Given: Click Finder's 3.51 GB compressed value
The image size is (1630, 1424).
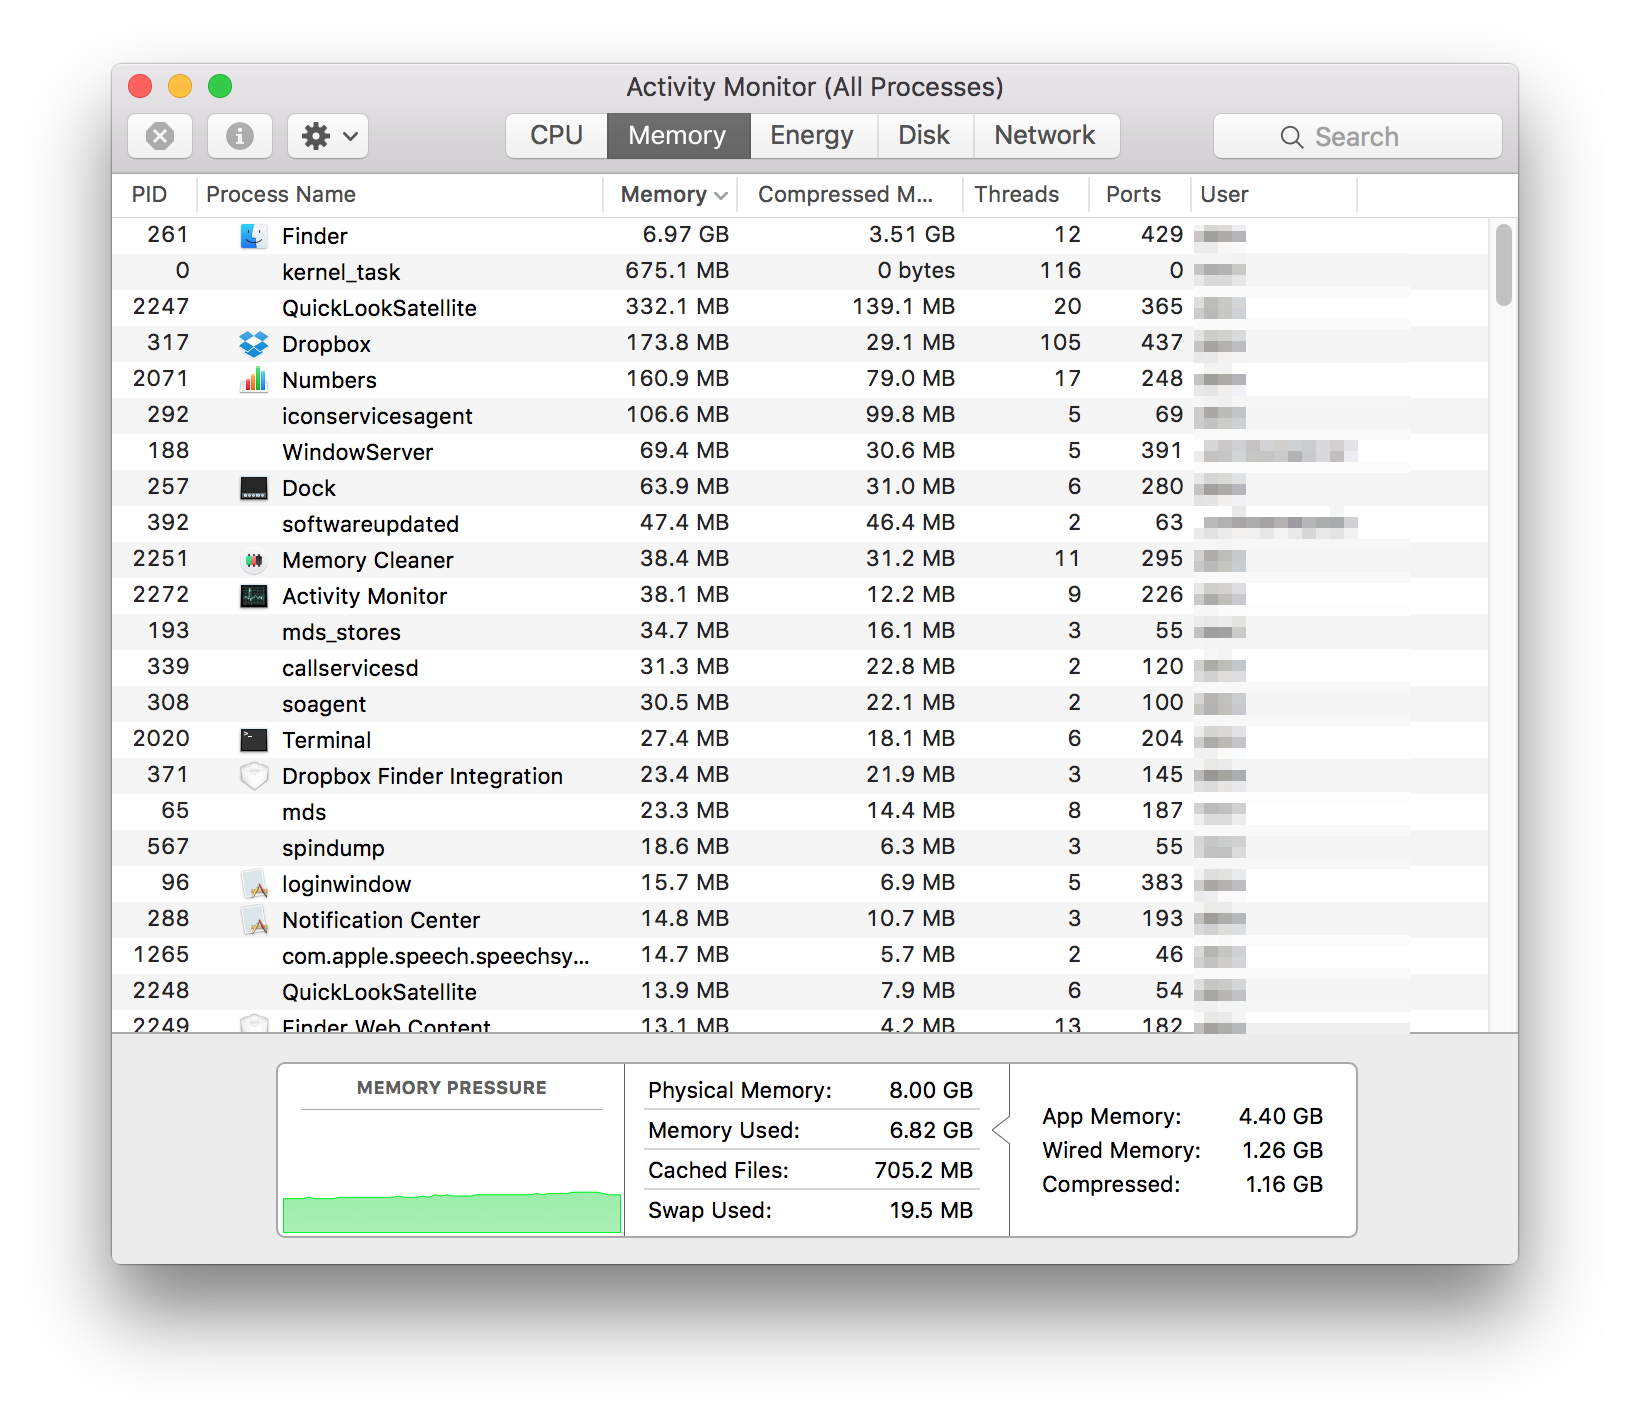Looking at the screenshot, I should tap(911, 235).
